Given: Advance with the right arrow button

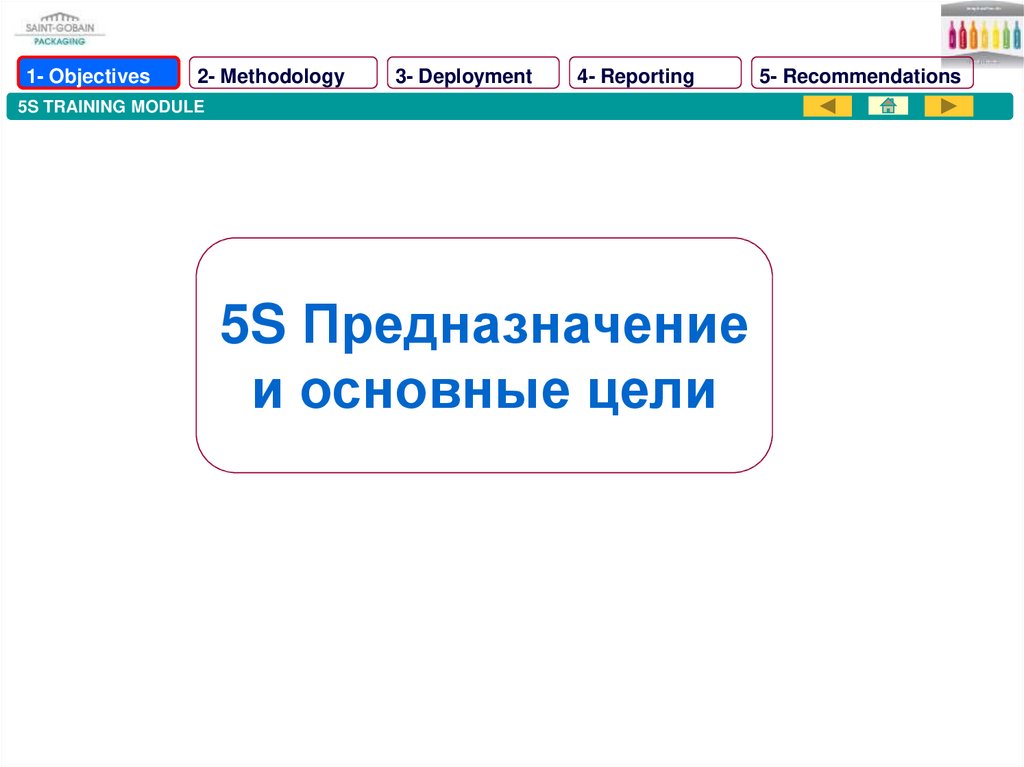Looking at the screenshot, I should coord(948,106).
